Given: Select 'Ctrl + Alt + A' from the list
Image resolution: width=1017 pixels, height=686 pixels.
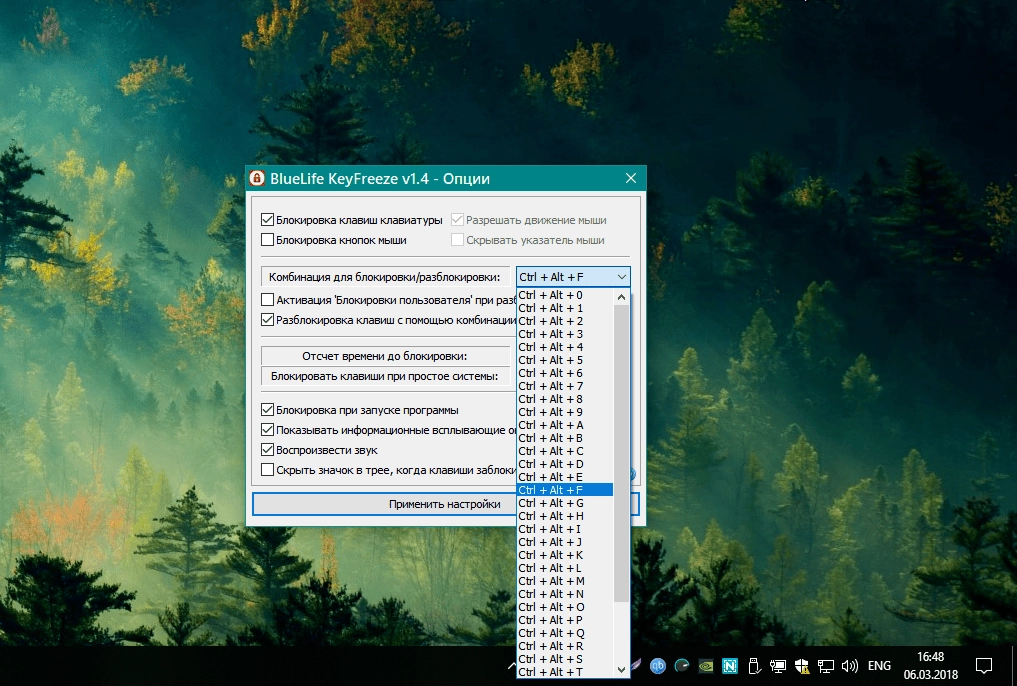Looking at the screenshot, I should point(565,425).
